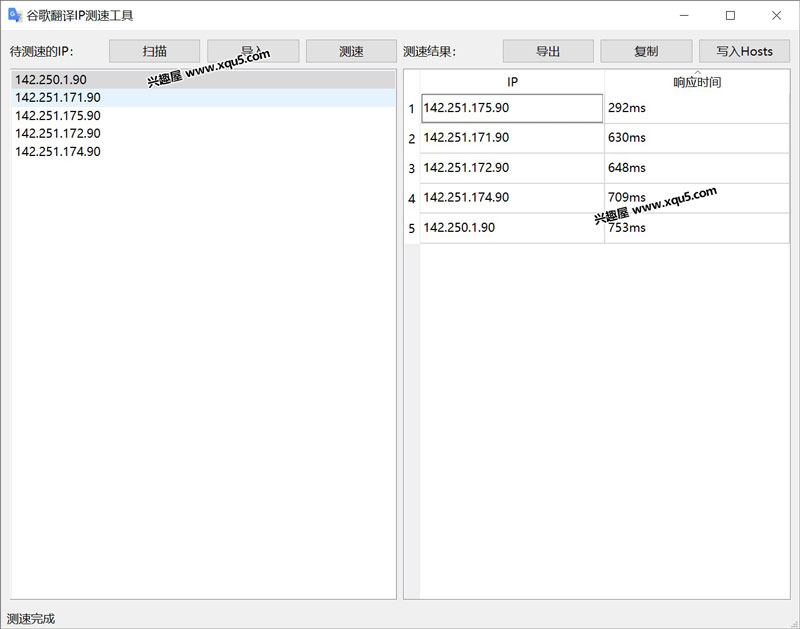Maximize the 谷歌翻译IP测速工具 window

(x=730, y=15)
